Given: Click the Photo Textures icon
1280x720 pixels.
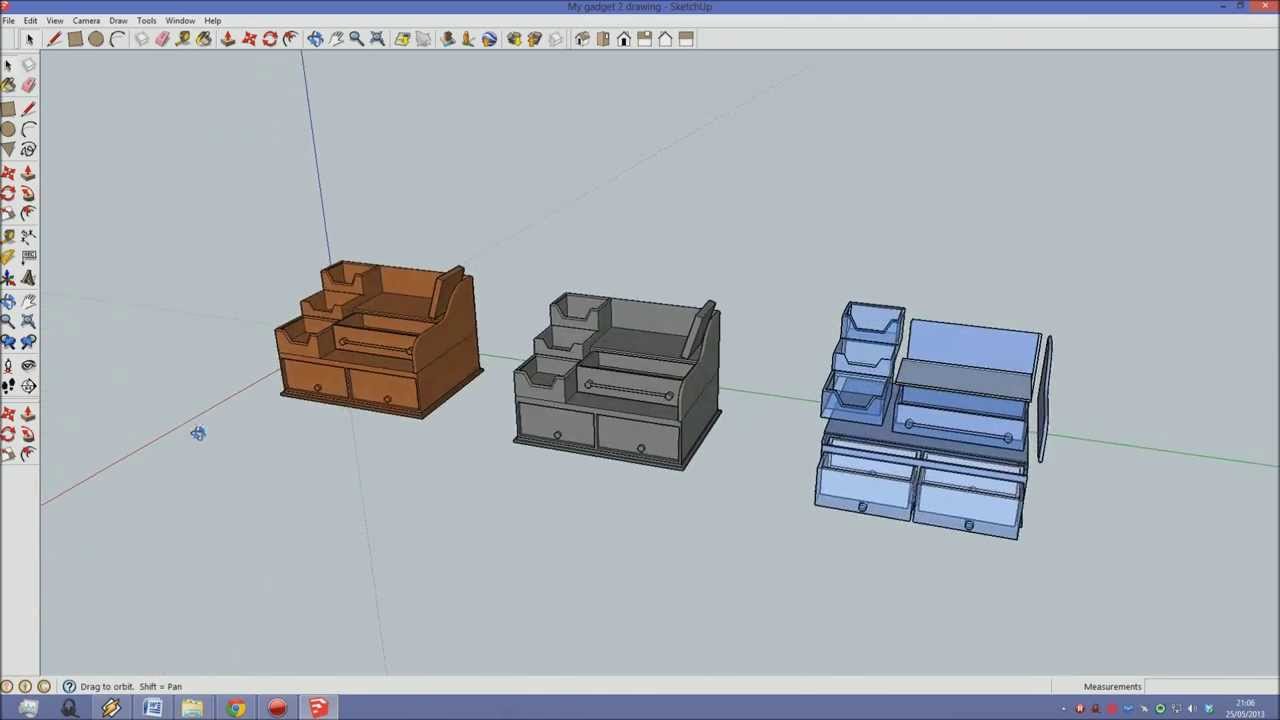Looking at the screenshot, I should tap(467, 39).
